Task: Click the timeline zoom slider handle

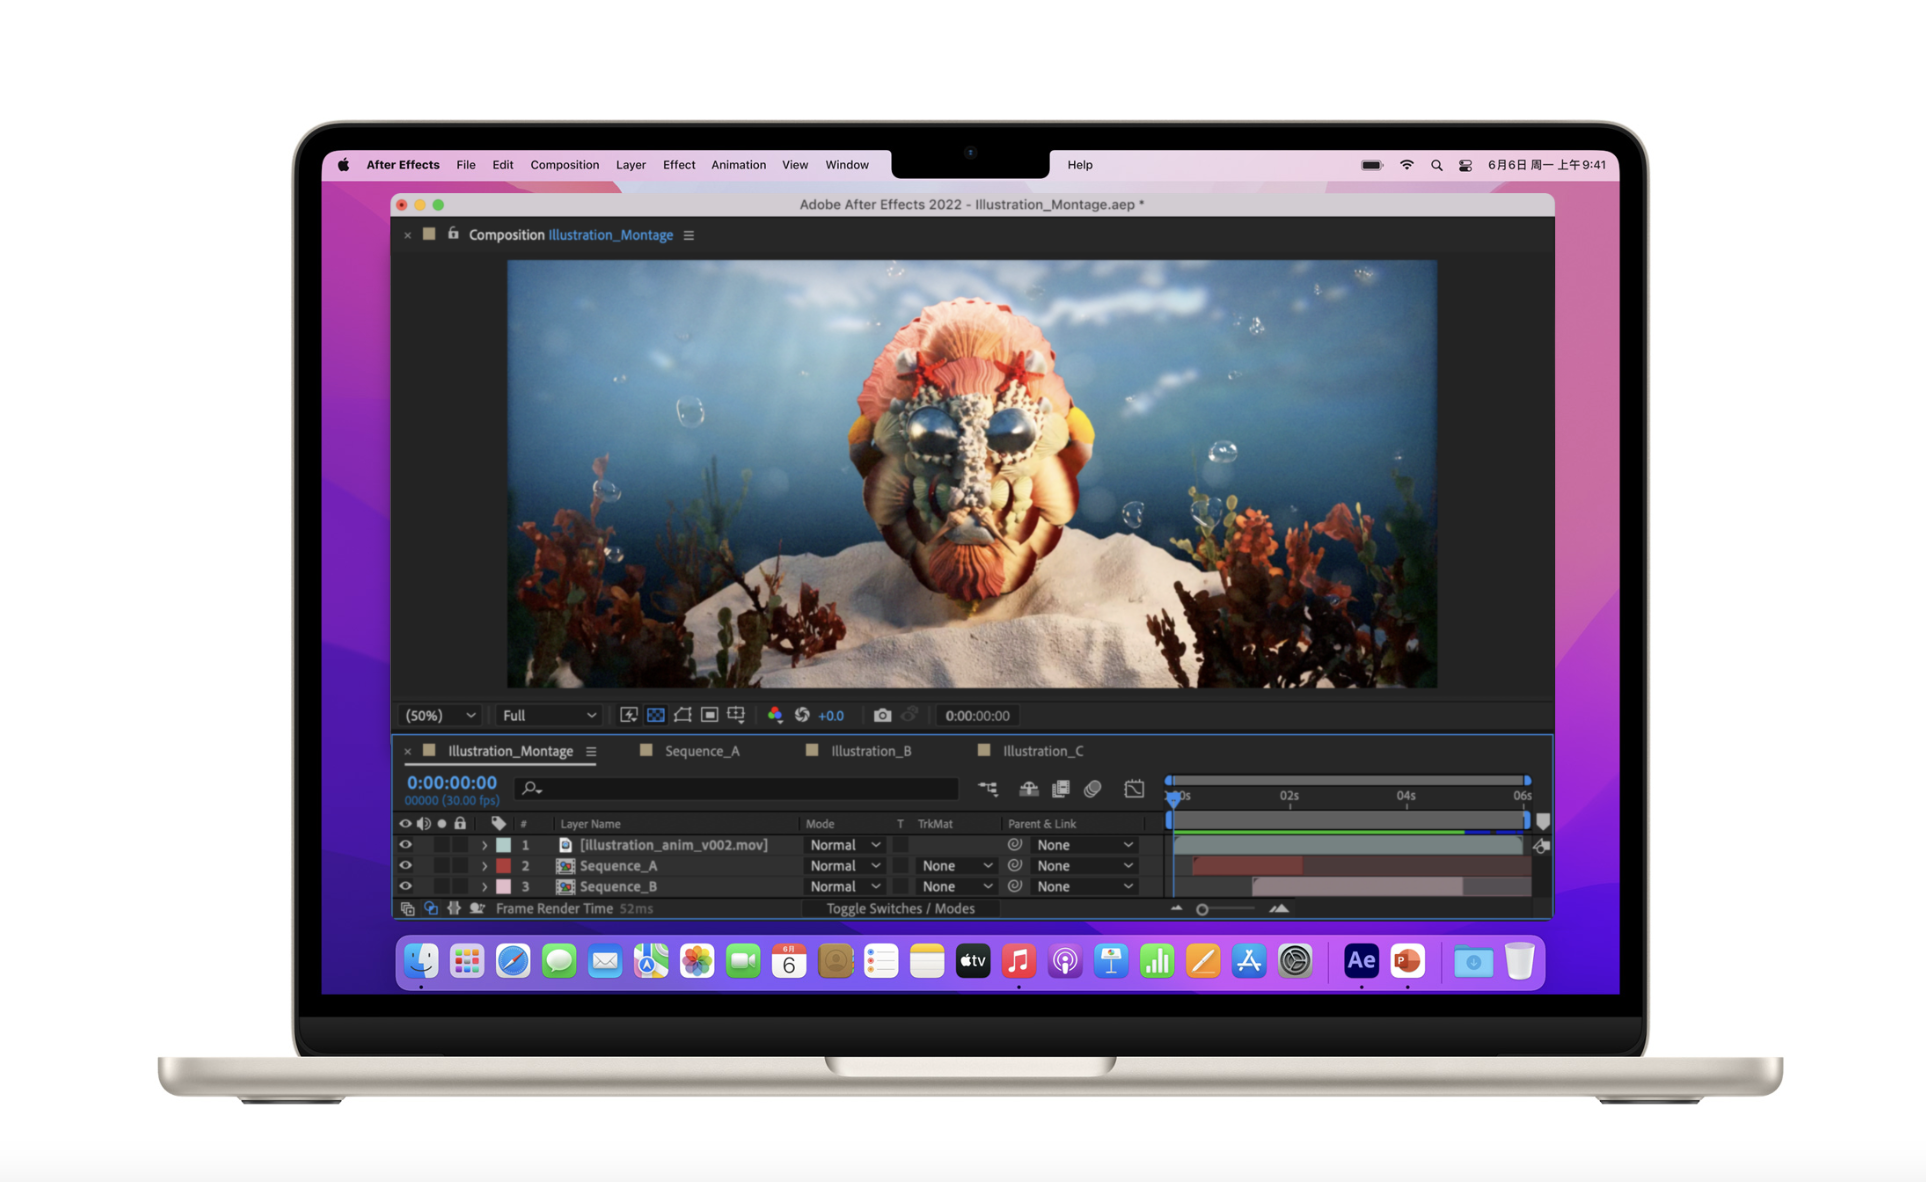Action: pos(1202,909)
